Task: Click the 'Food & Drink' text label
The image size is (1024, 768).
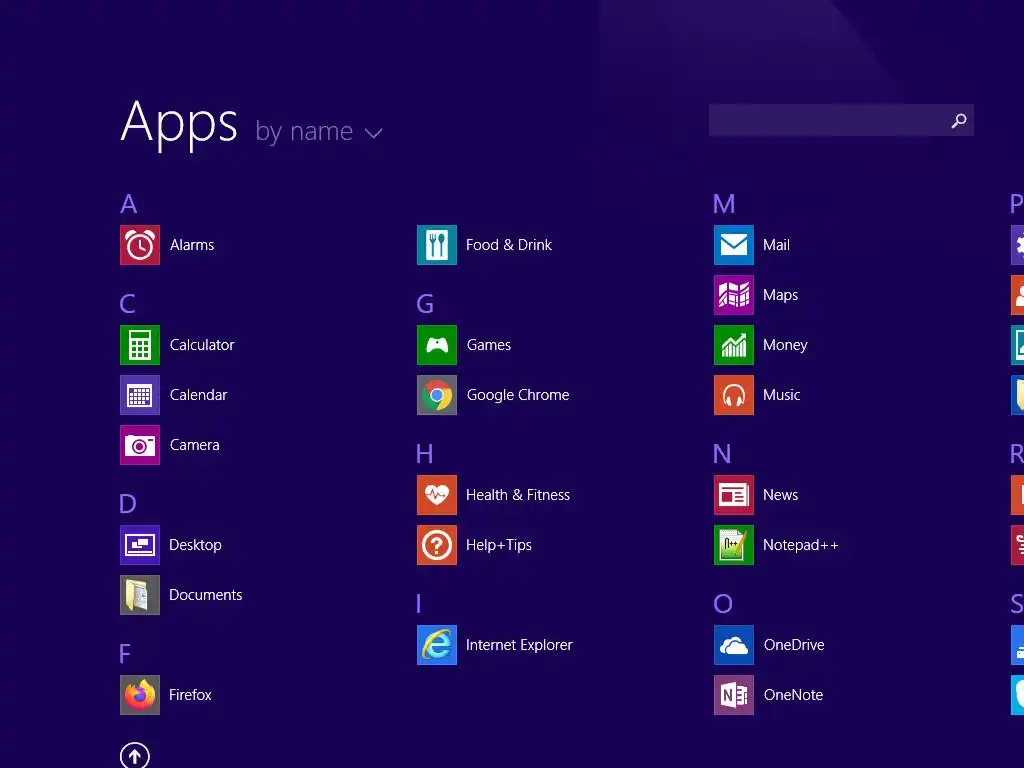Action: coord(509,245)
